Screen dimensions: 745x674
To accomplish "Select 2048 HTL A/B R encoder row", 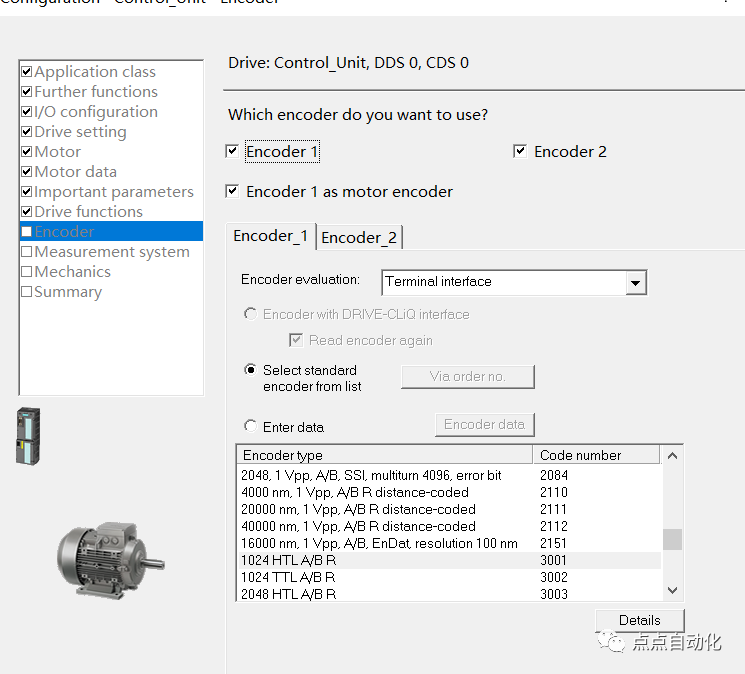I will click(x=449, y=594).
